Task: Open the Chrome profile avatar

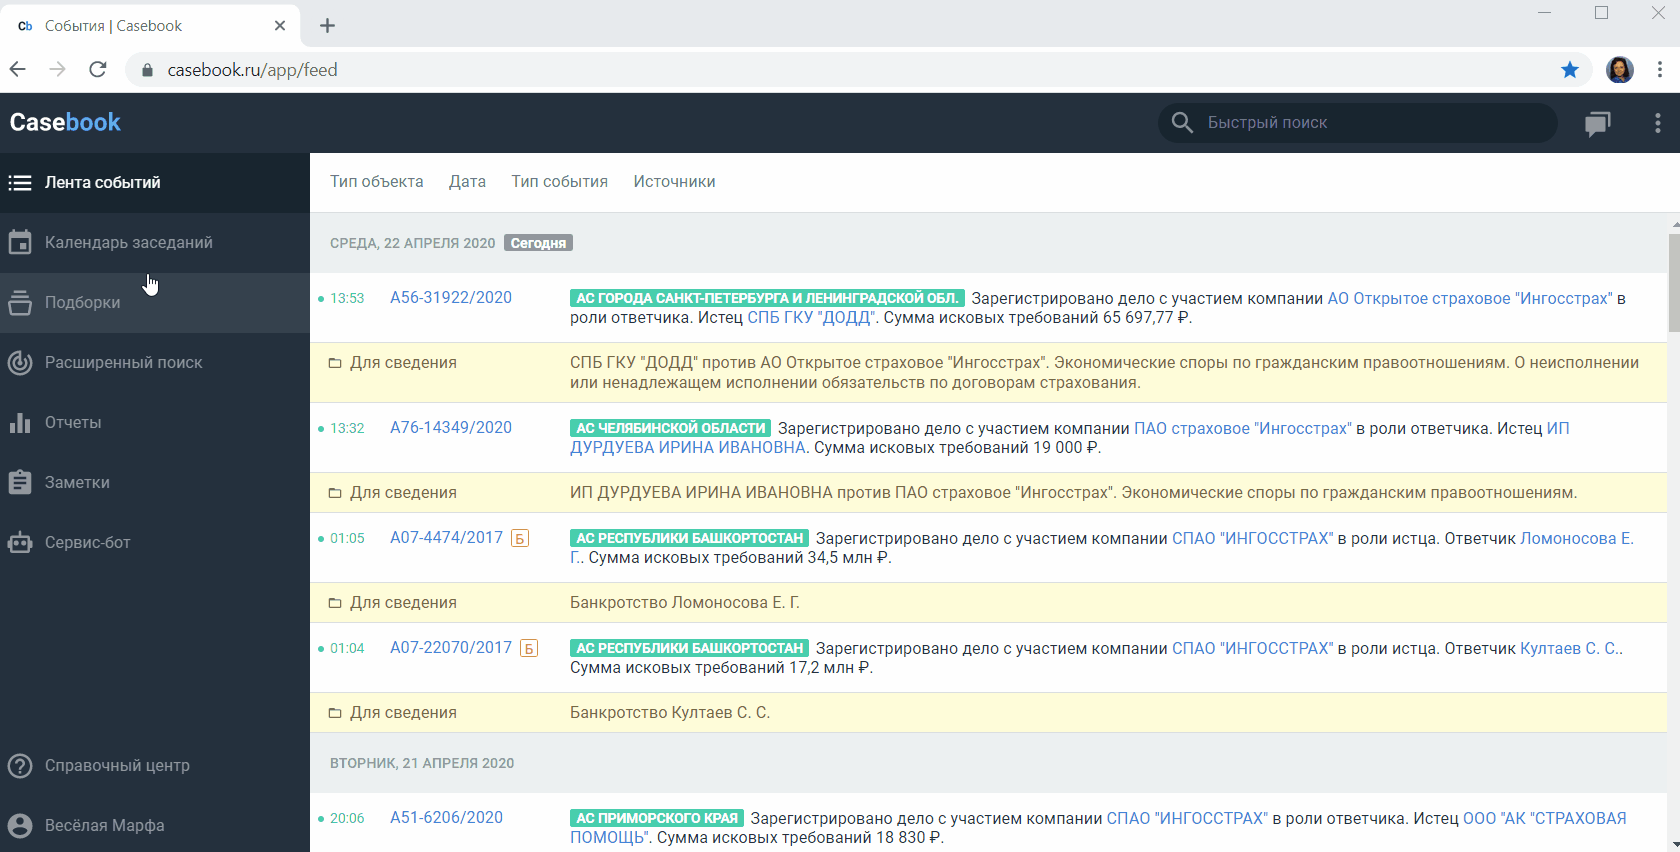Action: pos(1620,69)
